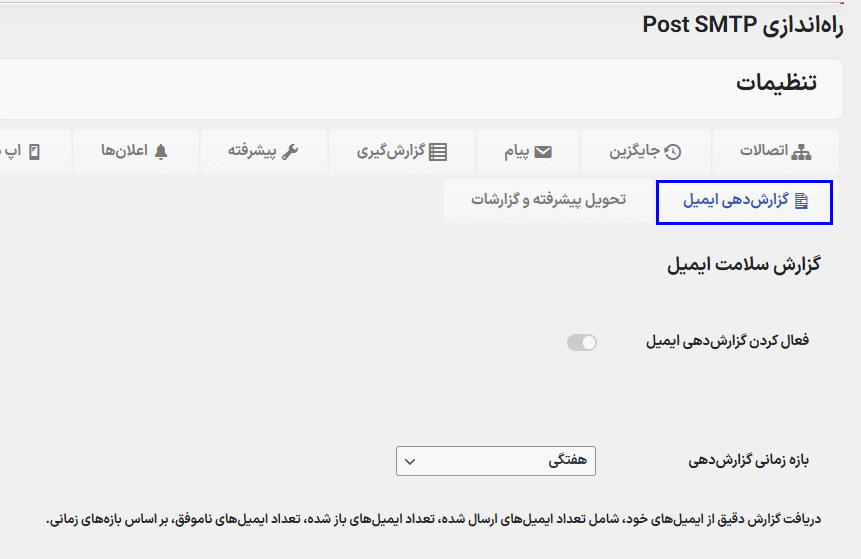This screenshot has width=861, height=559.
Task: Click the history clock icon beside جایگزین
Action: pos(673,152)
